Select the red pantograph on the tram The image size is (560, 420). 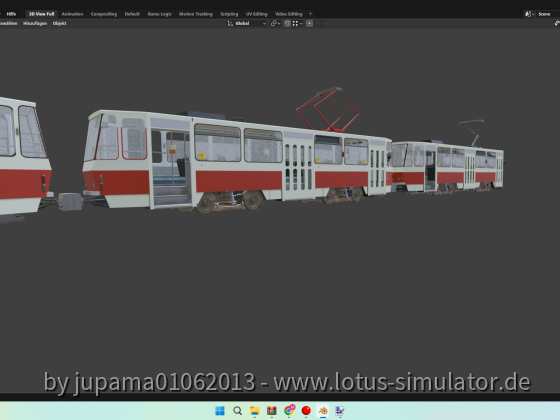click(328, 109)
